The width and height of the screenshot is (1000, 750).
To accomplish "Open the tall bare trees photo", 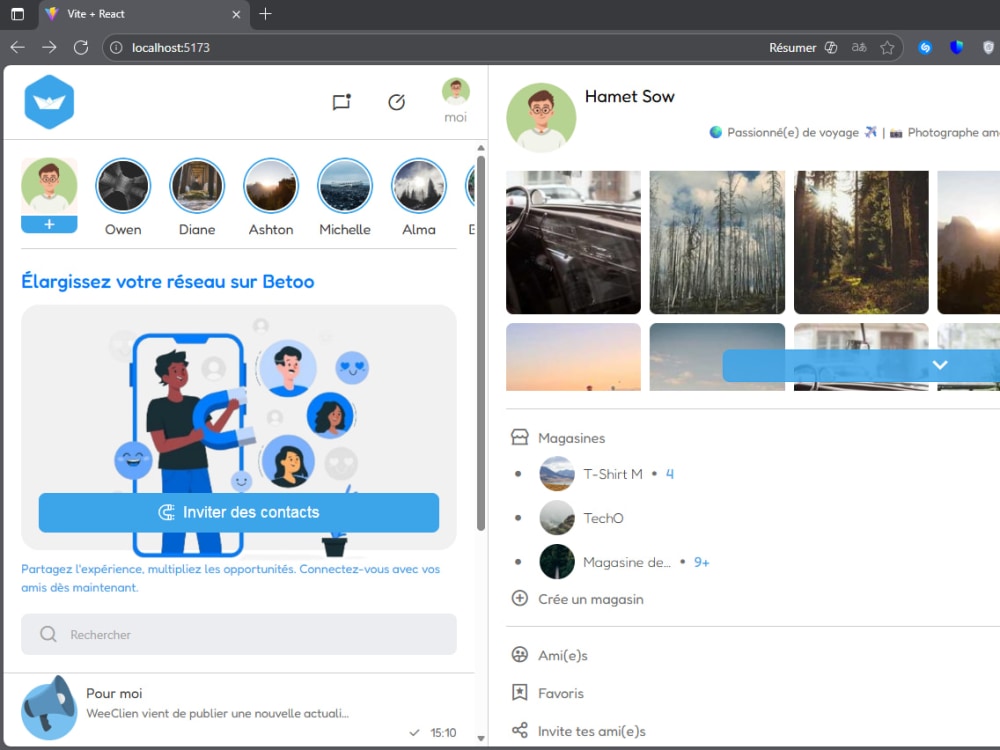I will click(x=717, y=242).
